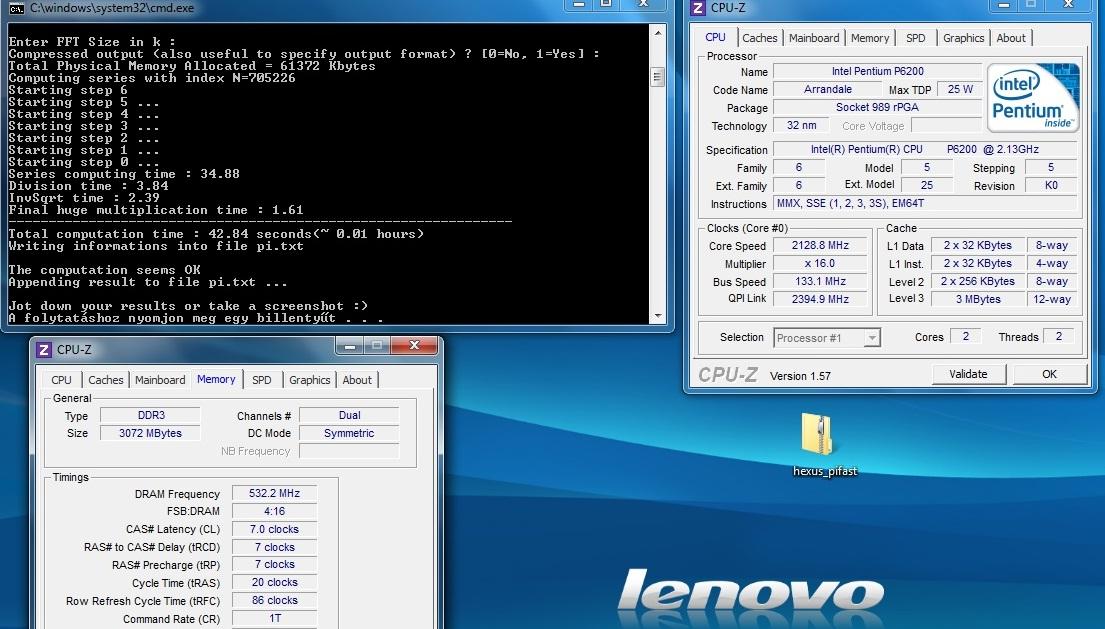Click the Intel Pentium inside logo
The height and width of the screenshot is (629, 1105).
click(1033, 97)
